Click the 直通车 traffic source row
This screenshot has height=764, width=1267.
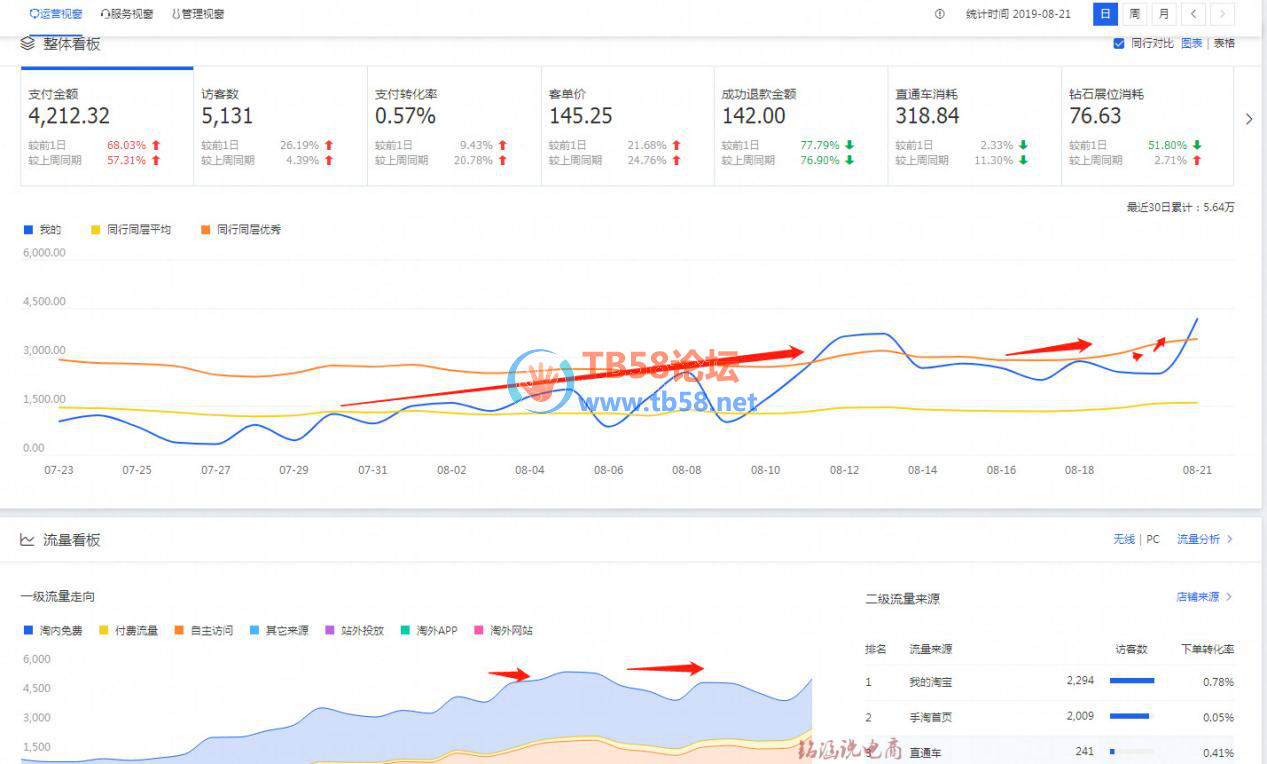(x=1049, y=752)
